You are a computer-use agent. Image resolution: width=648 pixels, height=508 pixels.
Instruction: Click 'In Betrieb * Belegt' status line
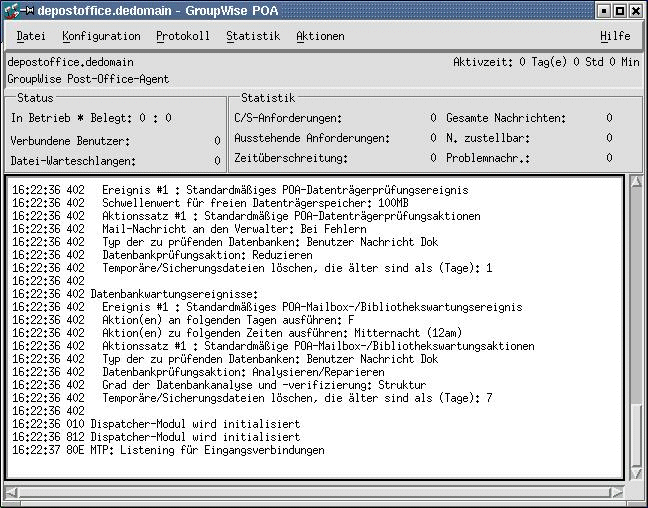point(91,118)
